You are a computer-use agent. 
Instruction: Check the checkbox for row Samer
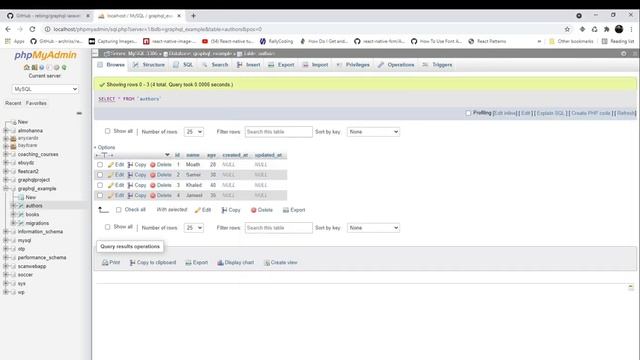click(x=100, y=175)
